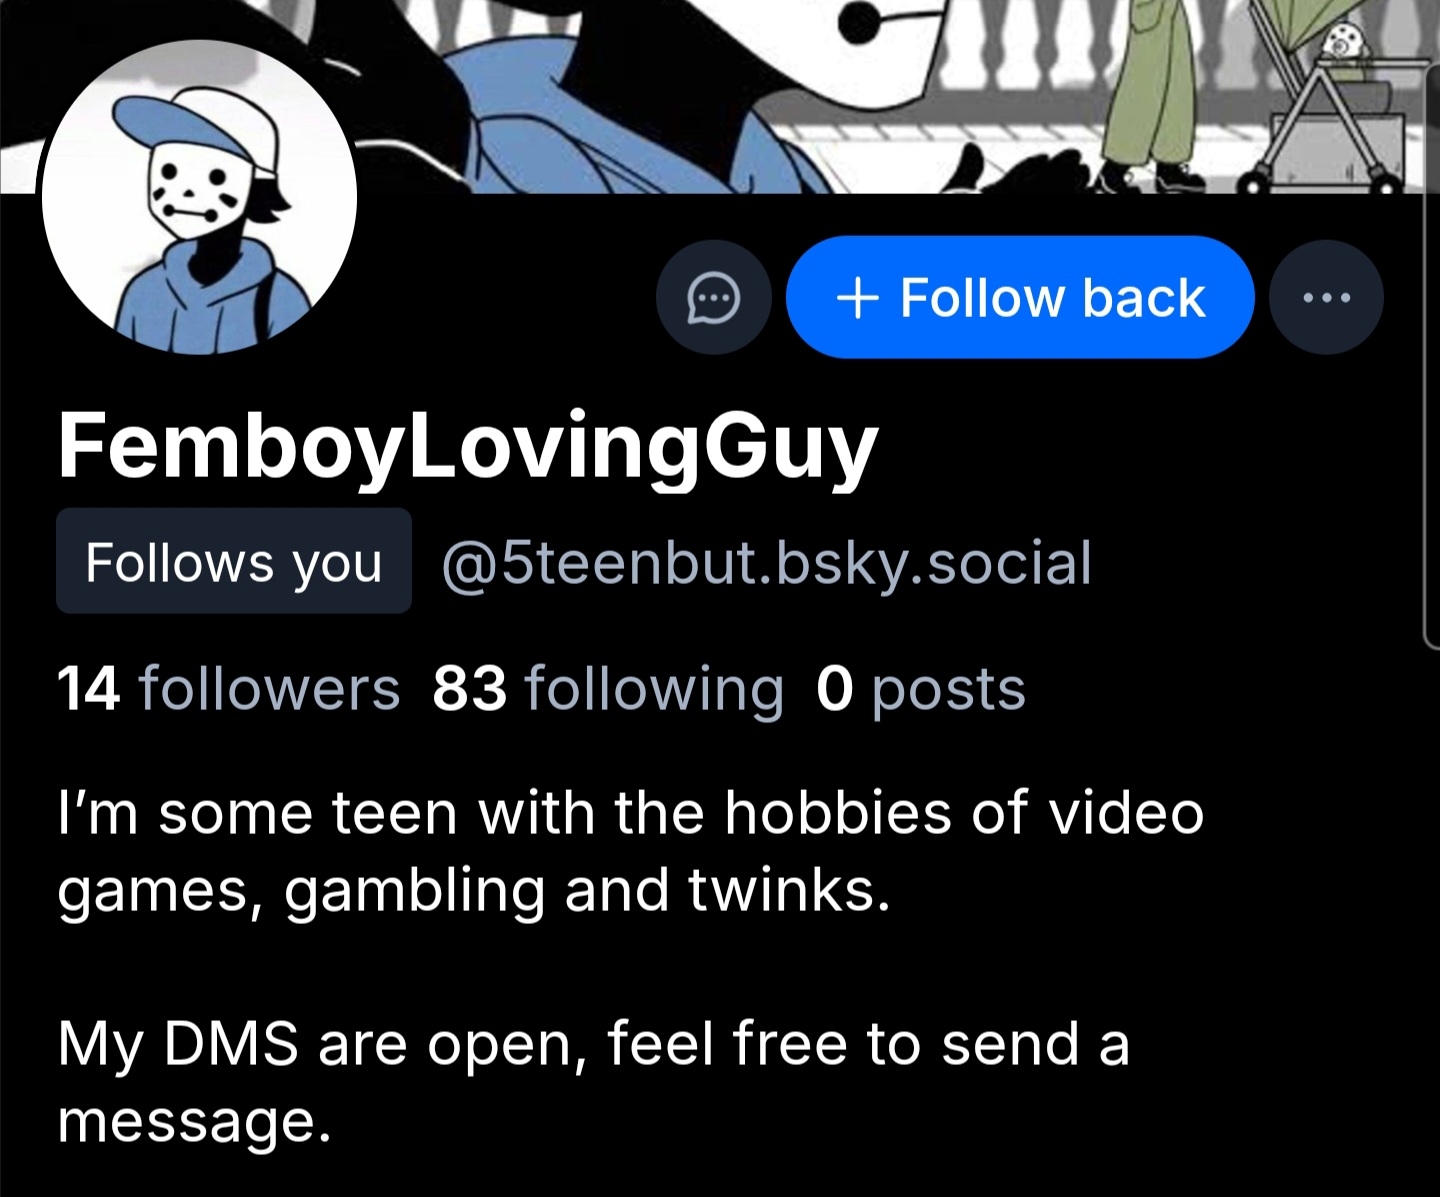Click the 0 posts counter

coord(921,689)
